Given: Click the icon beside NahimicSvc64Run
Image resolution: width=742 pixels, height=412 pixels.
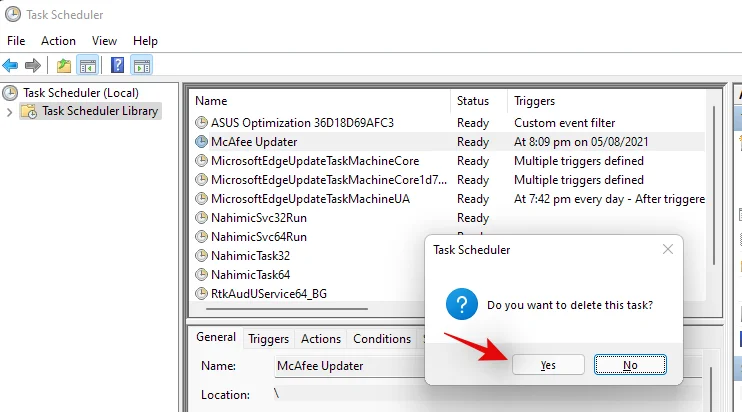Looking at the screenshot, I should (x=202, y=236).
